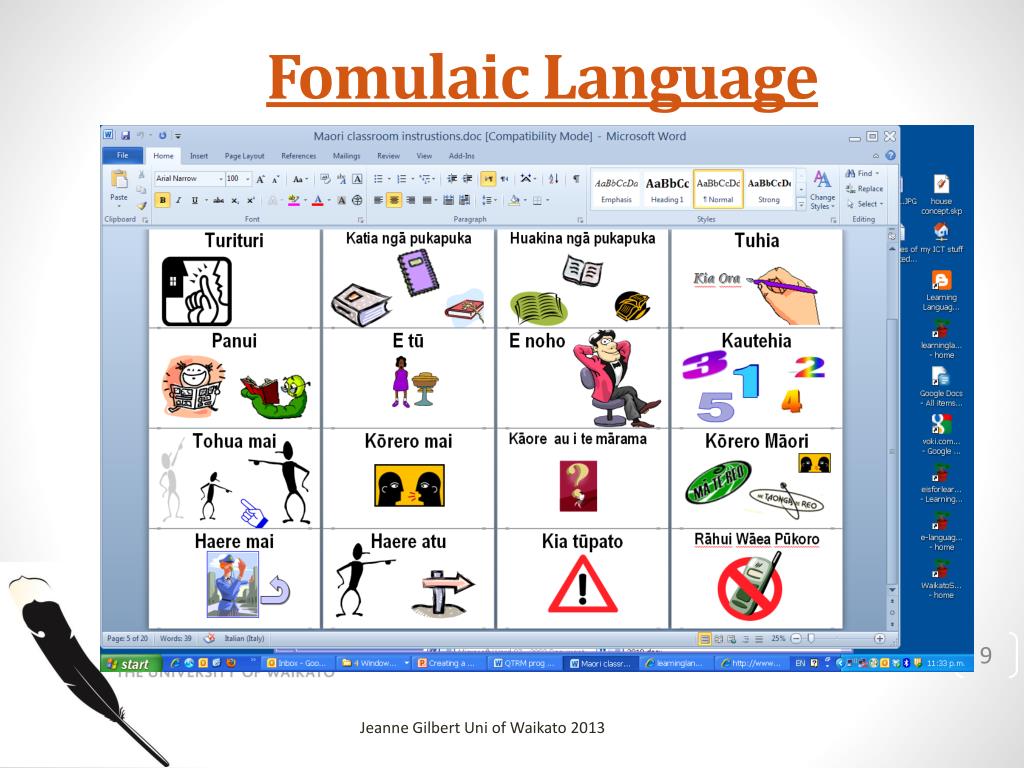Switch to the Review tab
Screen dimensions: 1024x768
pyautogui.click(x=388, y=156)
